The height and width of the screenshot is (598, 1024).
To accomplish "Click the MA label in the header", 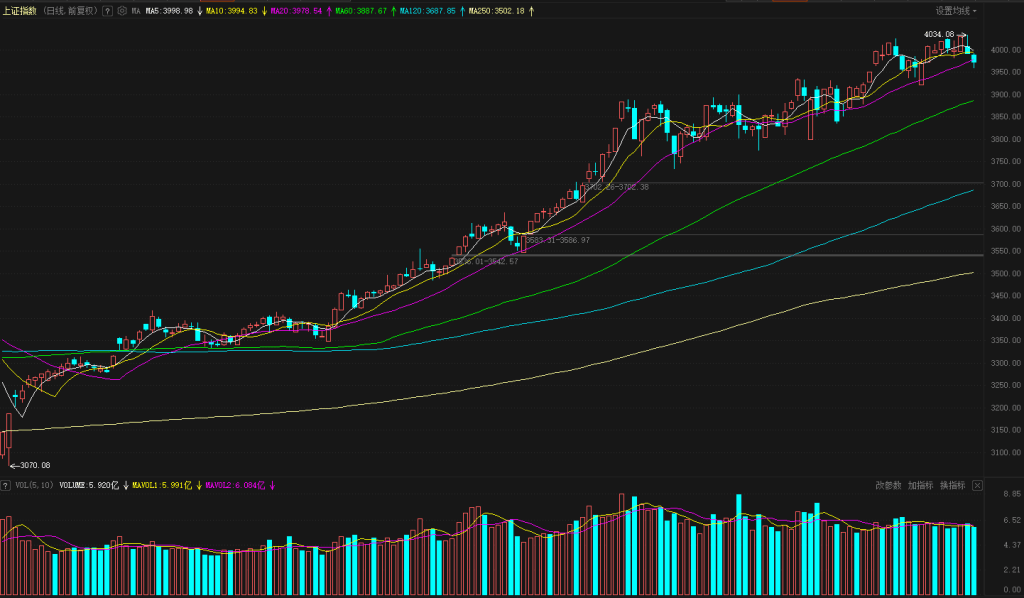I will point(136,11).
